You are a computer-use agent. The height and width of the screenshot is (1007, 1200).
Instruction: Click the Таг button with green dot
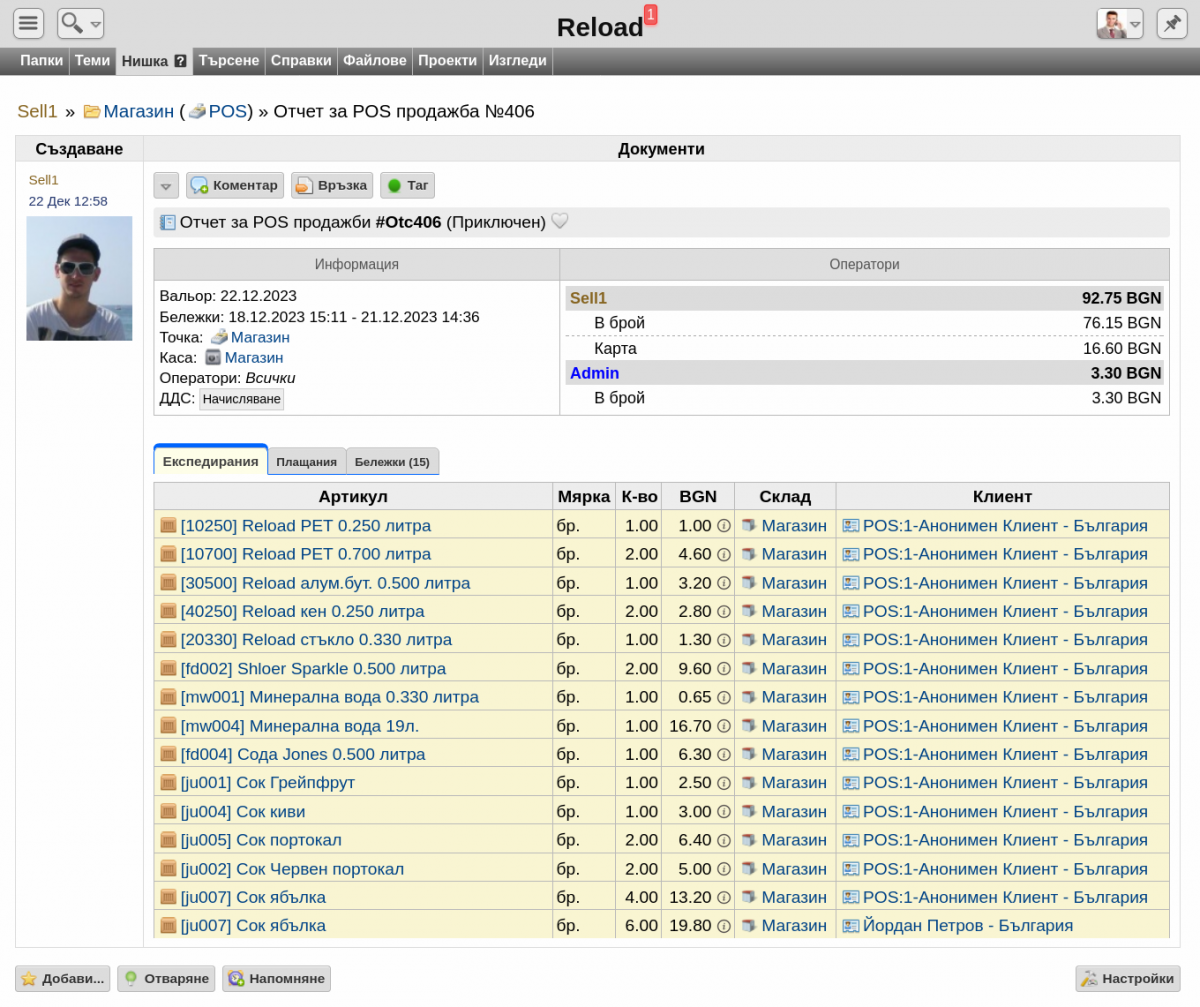click(x=407, y=185)
